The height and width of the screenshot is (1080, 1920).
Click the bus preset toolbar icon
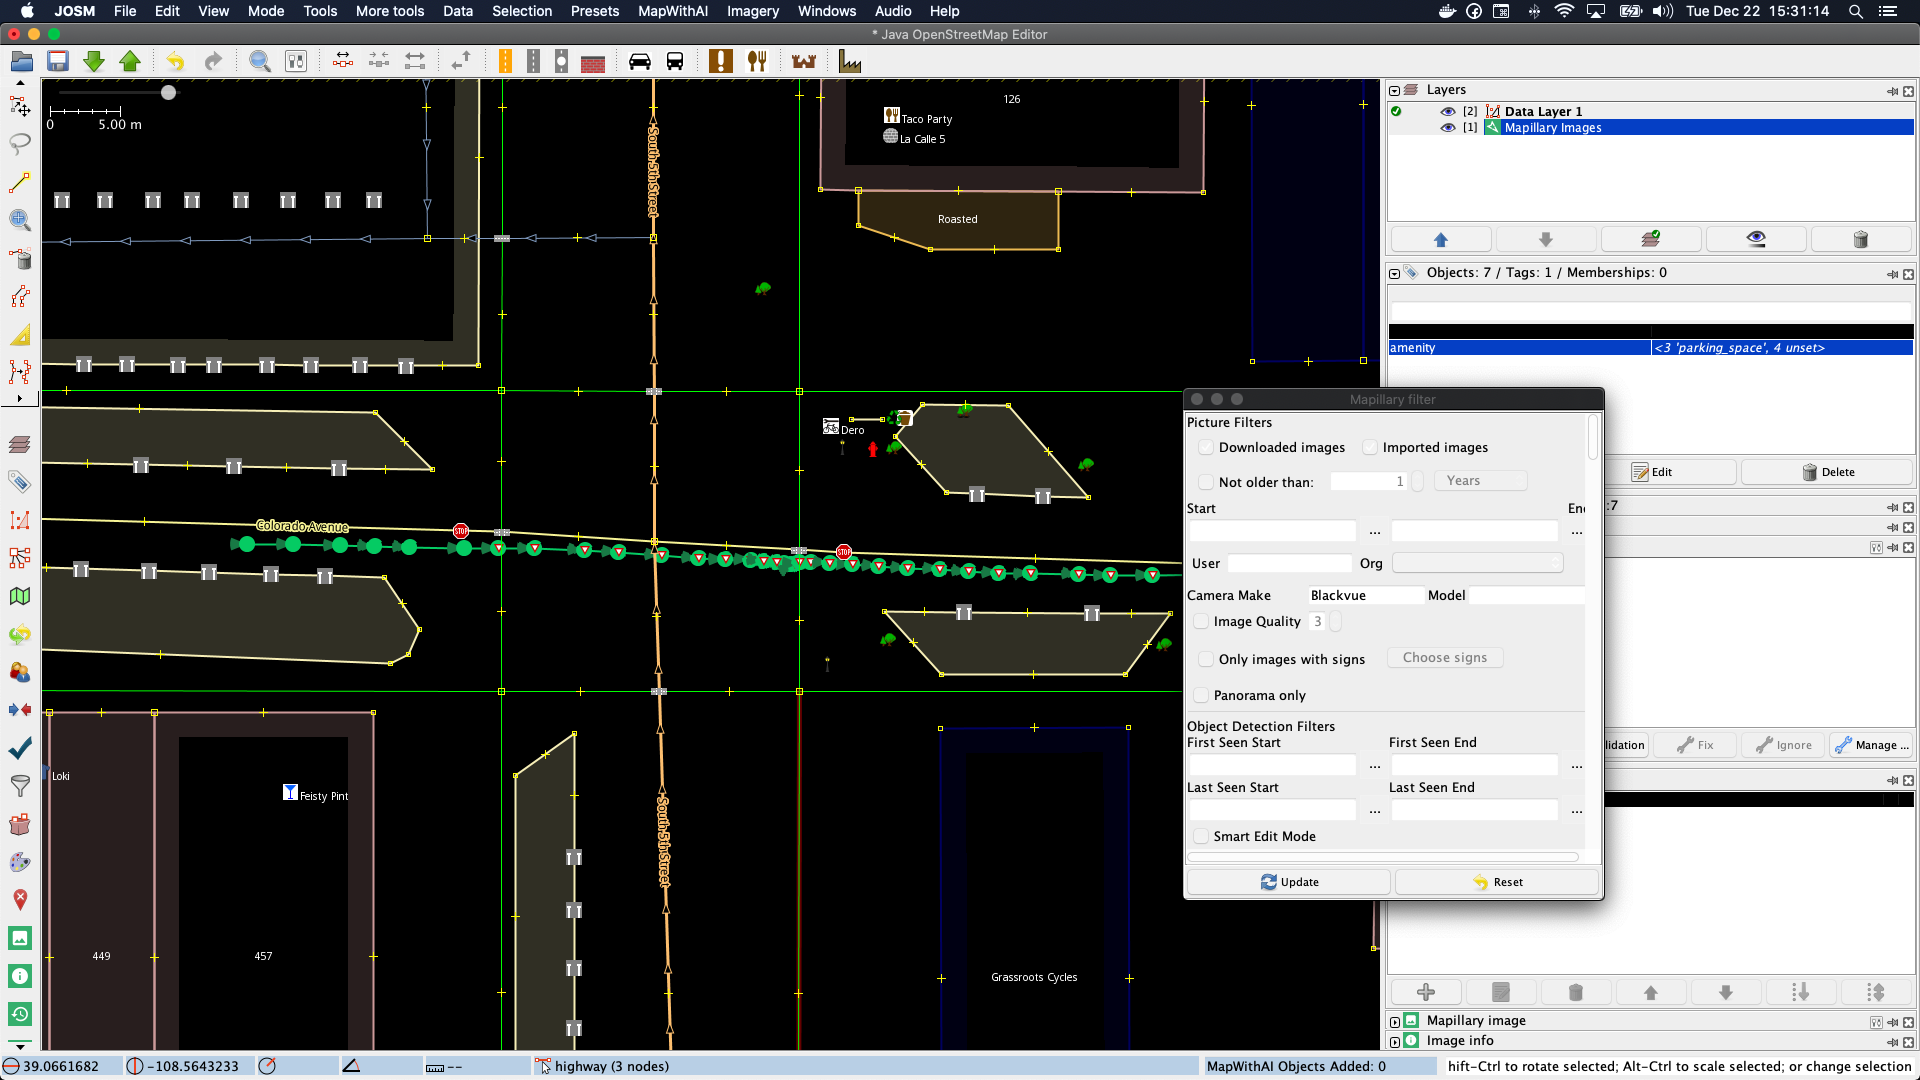(675, 62)
